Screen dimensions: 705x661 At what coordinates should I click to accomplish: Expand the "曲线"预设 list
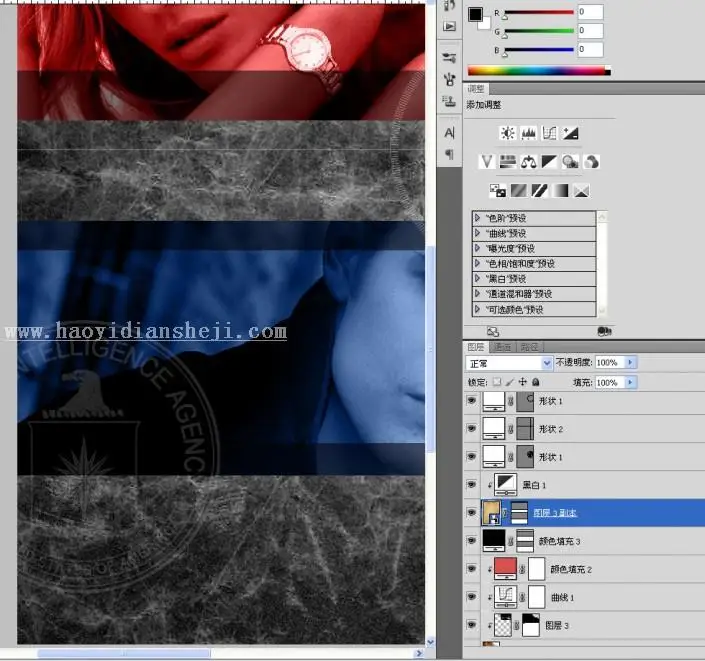(x=477, y=233)
